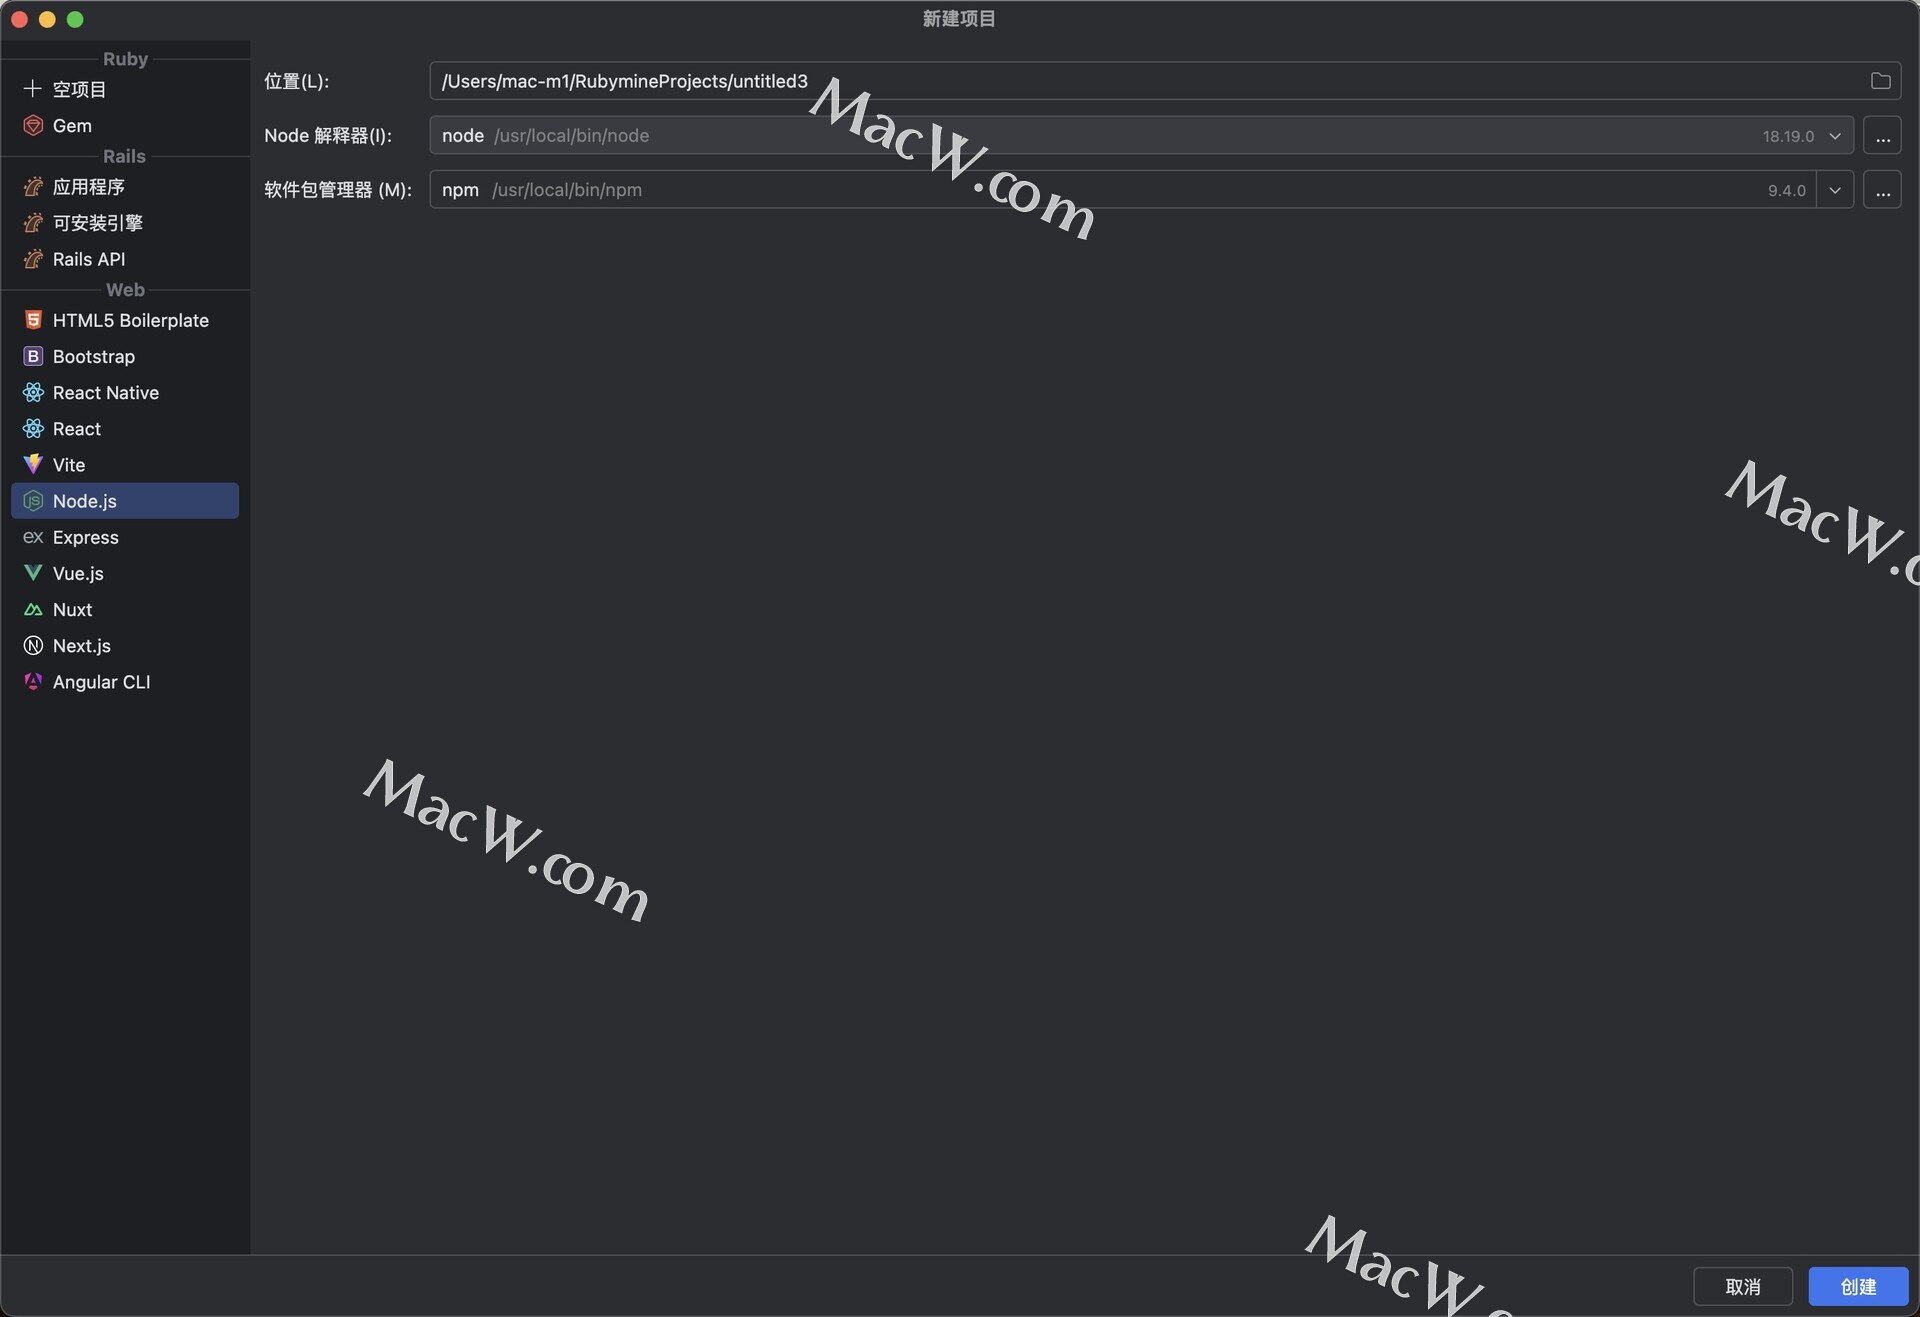Viewport: 1920px width, 1317px height.
Task: Choose the Gem project type
Action: 125,125
